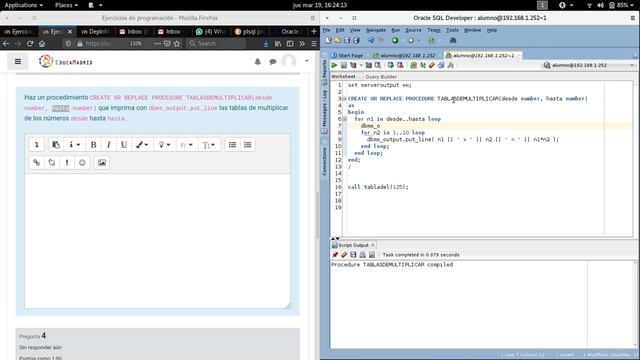This screenshot has height=360, width=640.
Task: Expand editor toolbar toggle button
Action: pos(37,145)
